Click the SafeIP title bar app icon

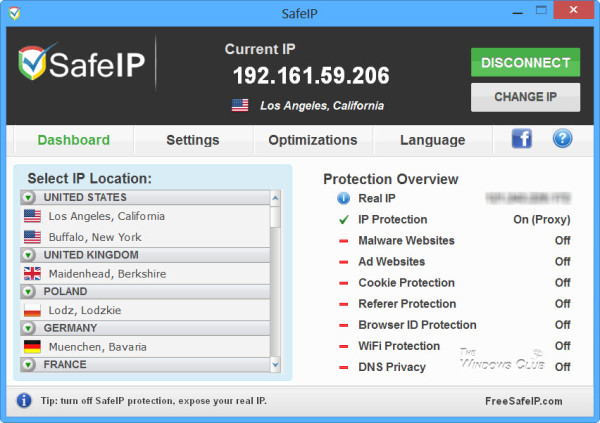15,13
